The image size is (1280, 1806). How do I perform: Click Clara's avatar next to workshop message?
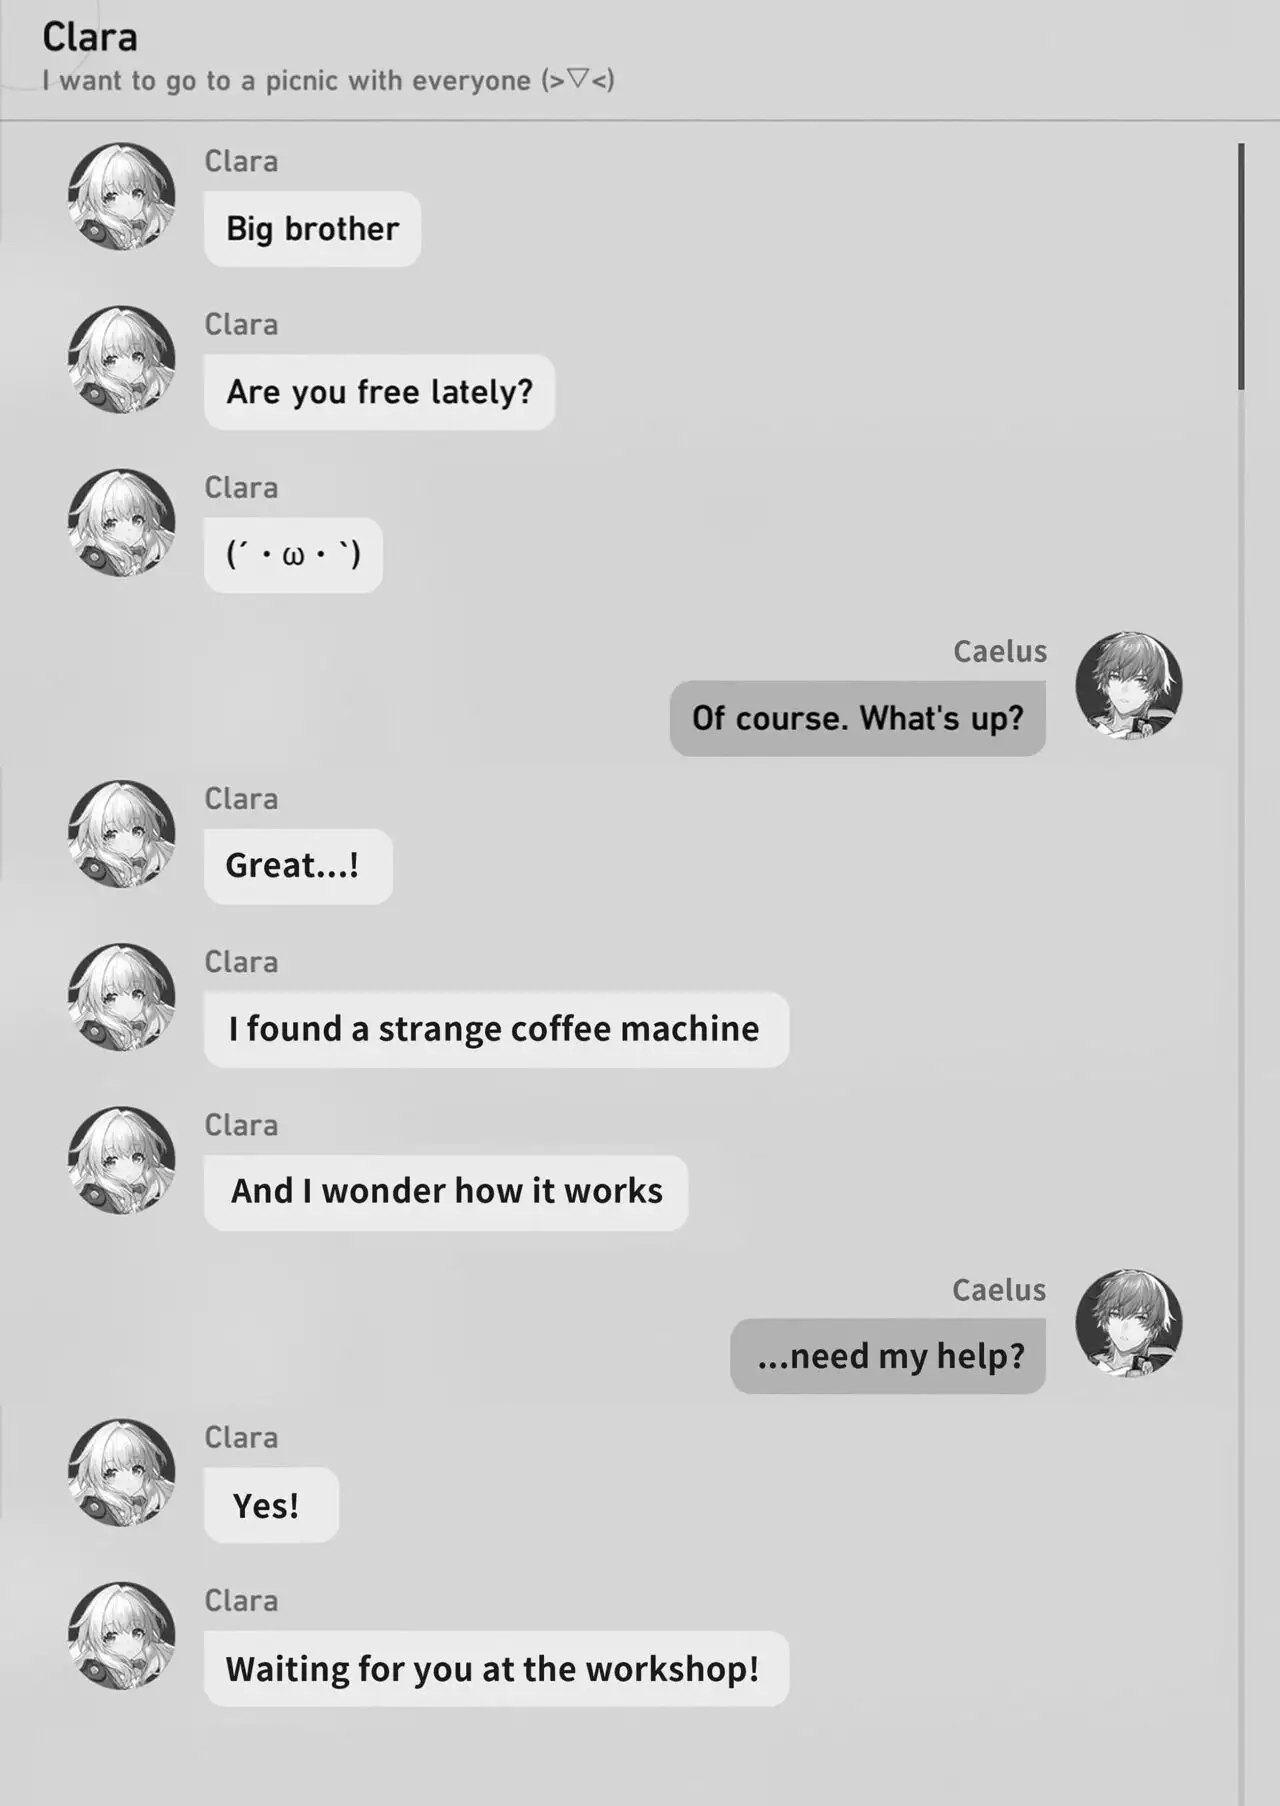pos(121,1635)
